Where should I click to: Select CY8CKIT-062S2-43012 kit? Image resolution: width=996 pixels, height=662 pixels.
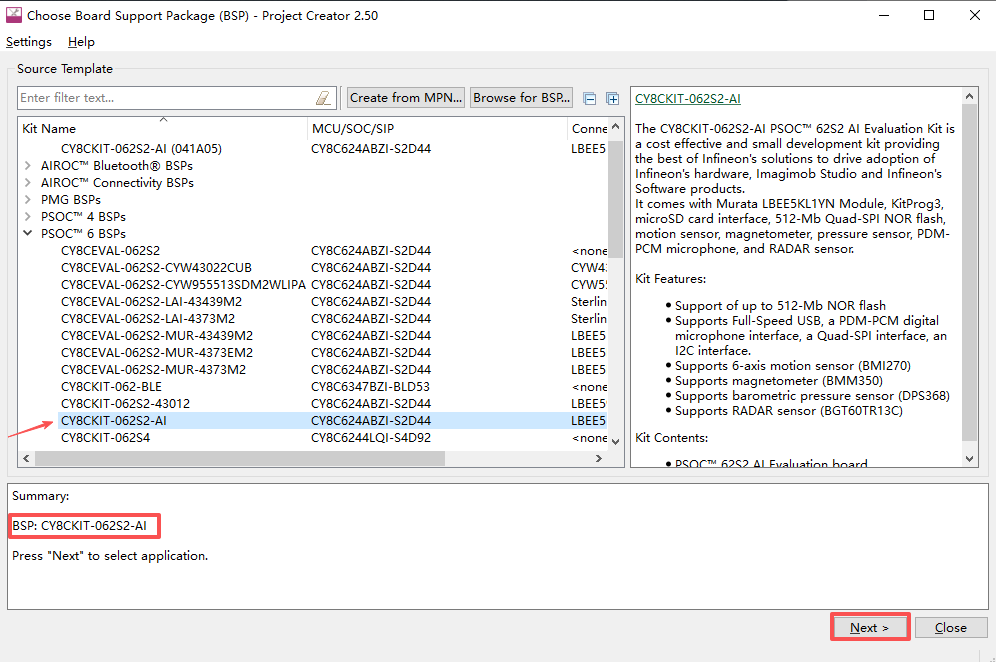[x=125, y=403]
